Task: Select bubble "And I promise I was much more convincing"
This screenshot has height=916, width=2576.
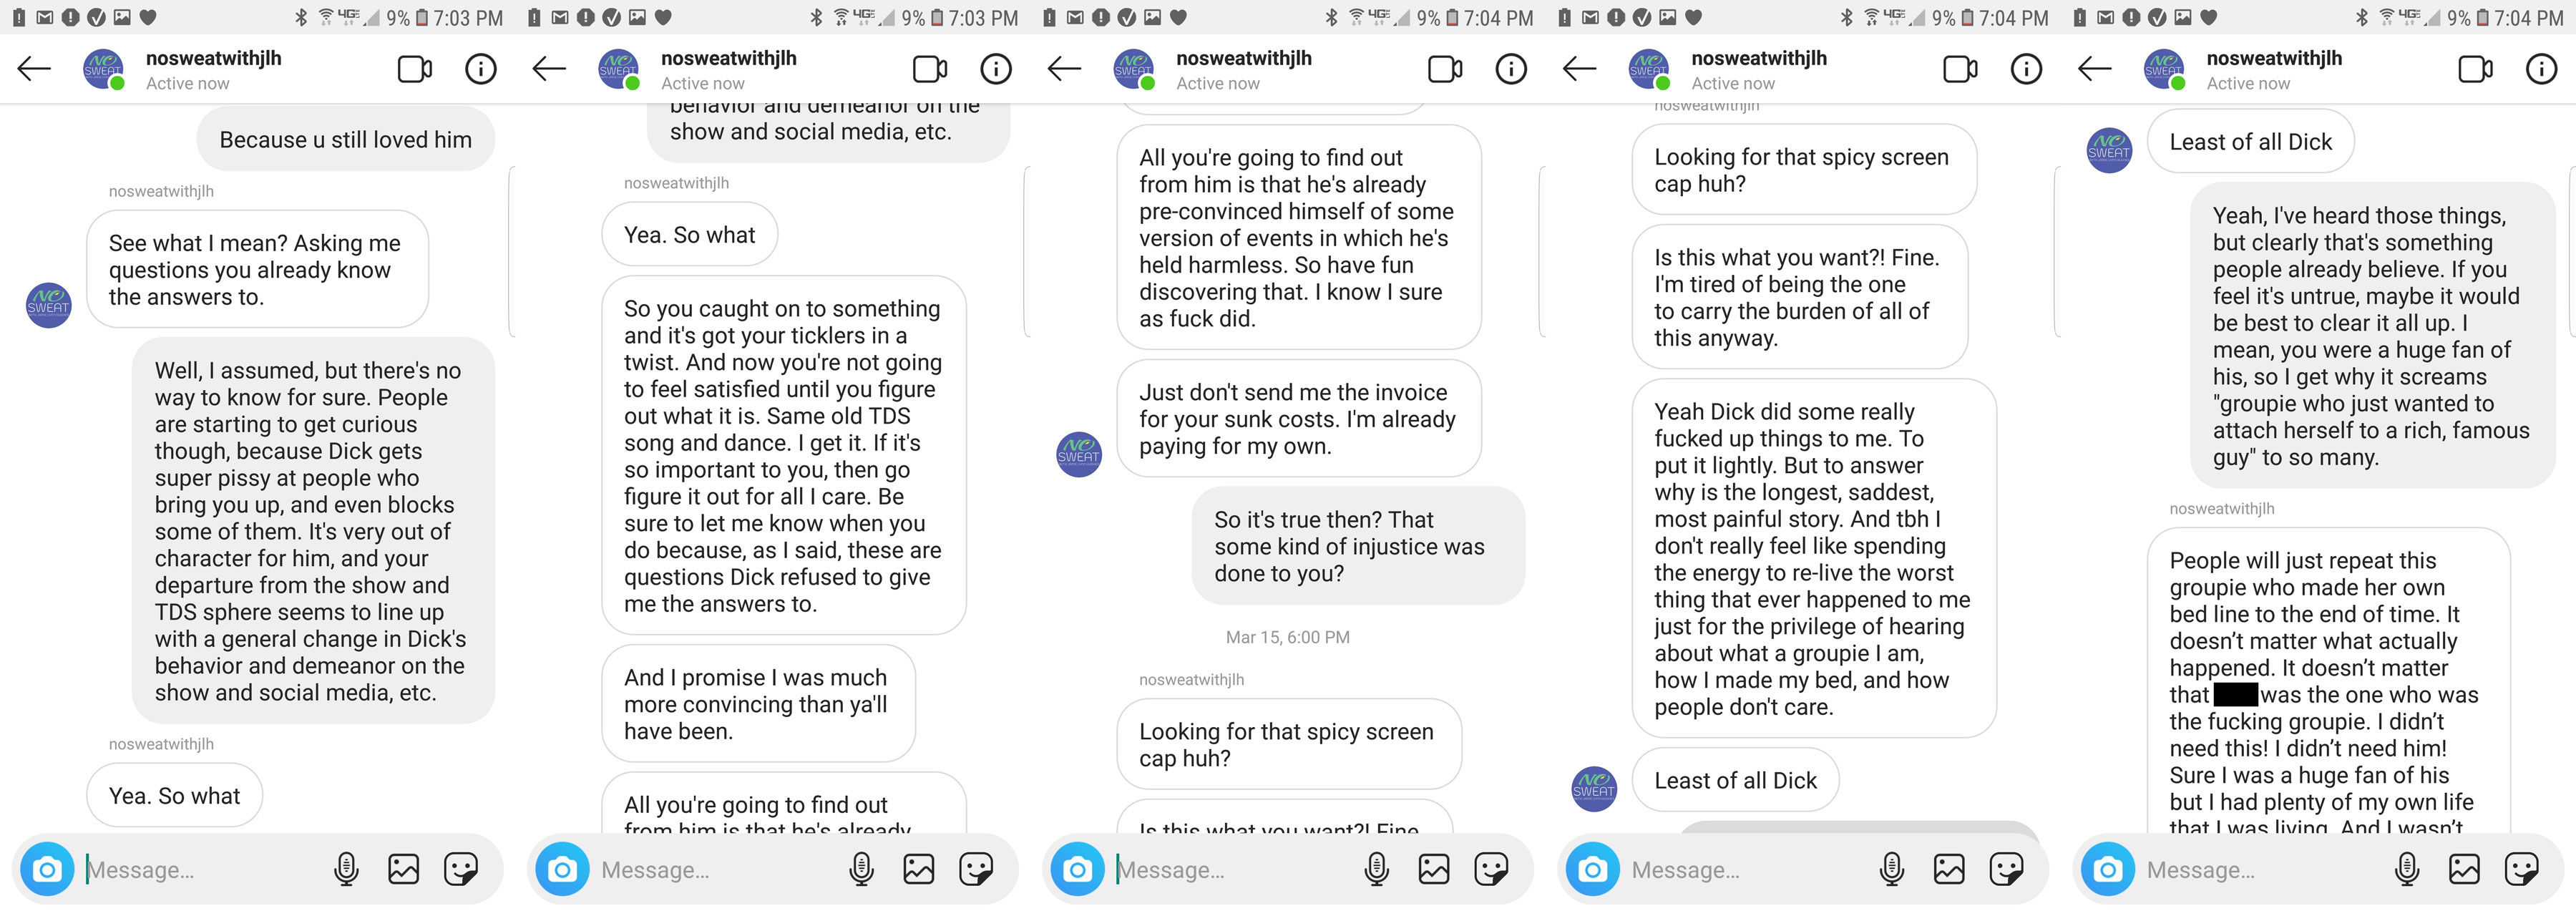Action: tap(758, 704)
